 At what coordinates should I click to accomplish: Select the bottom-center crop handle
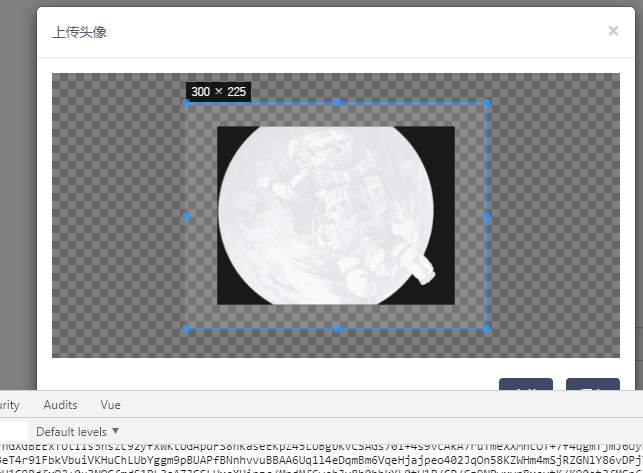(337, 329)
